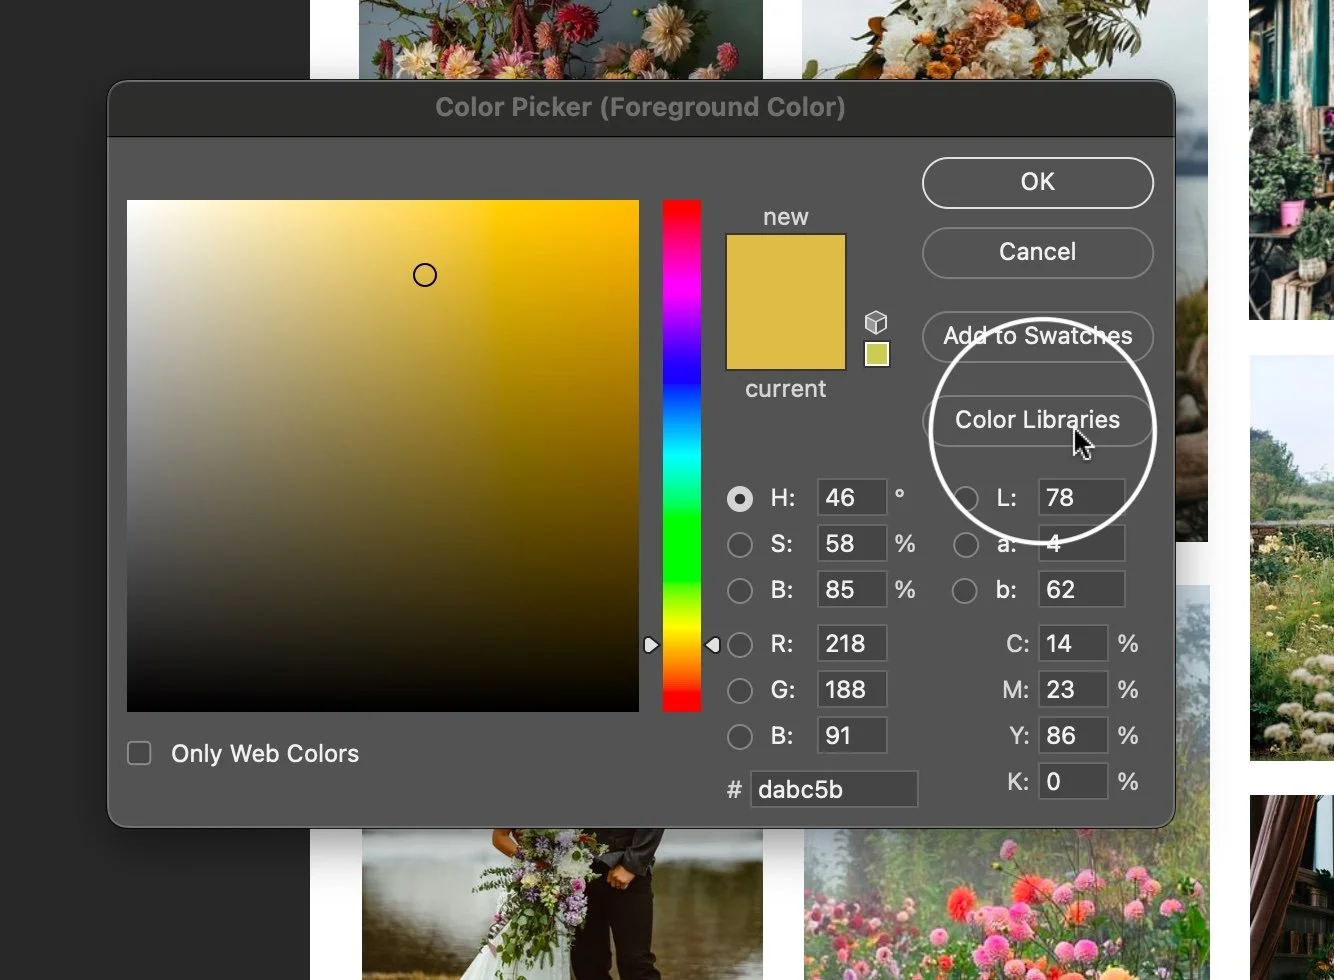Click the K field showing 0
Screen dimensions: 1334x980
click(1073, 781)
